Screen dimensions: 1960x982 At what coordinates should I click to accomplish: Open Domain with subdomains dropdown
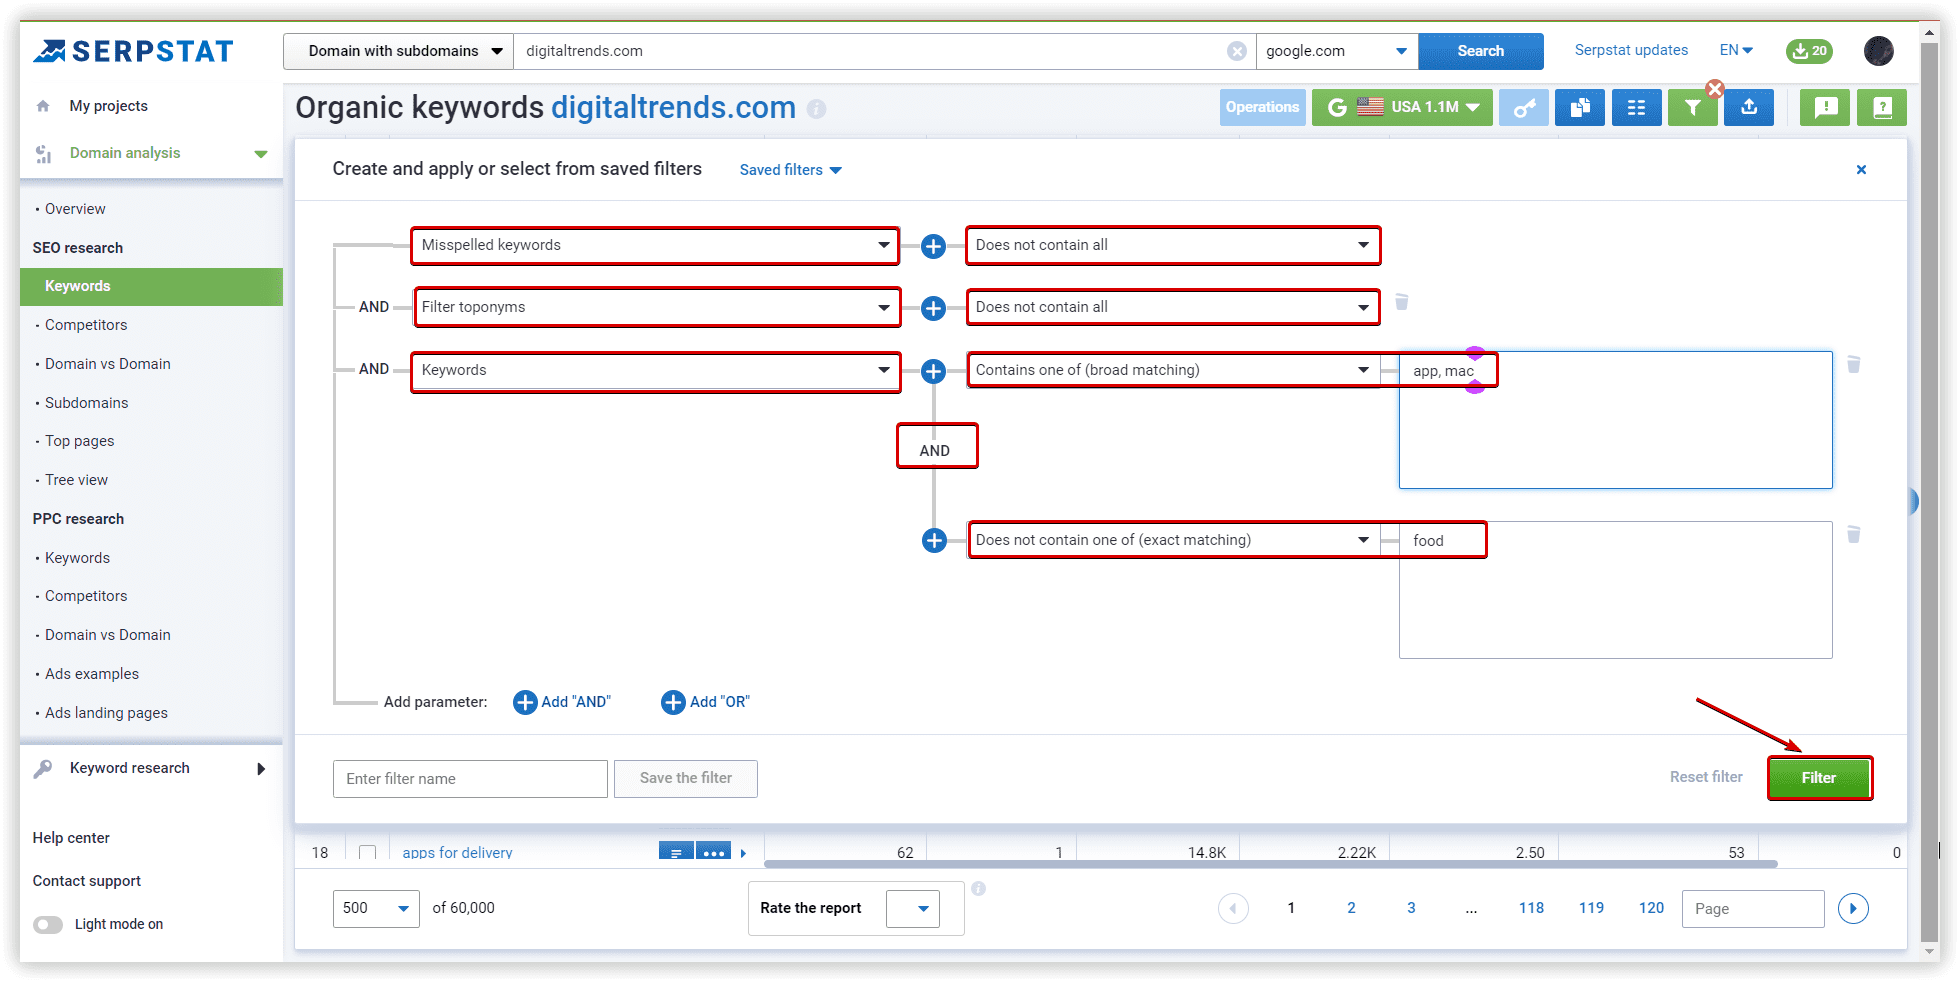398,51
